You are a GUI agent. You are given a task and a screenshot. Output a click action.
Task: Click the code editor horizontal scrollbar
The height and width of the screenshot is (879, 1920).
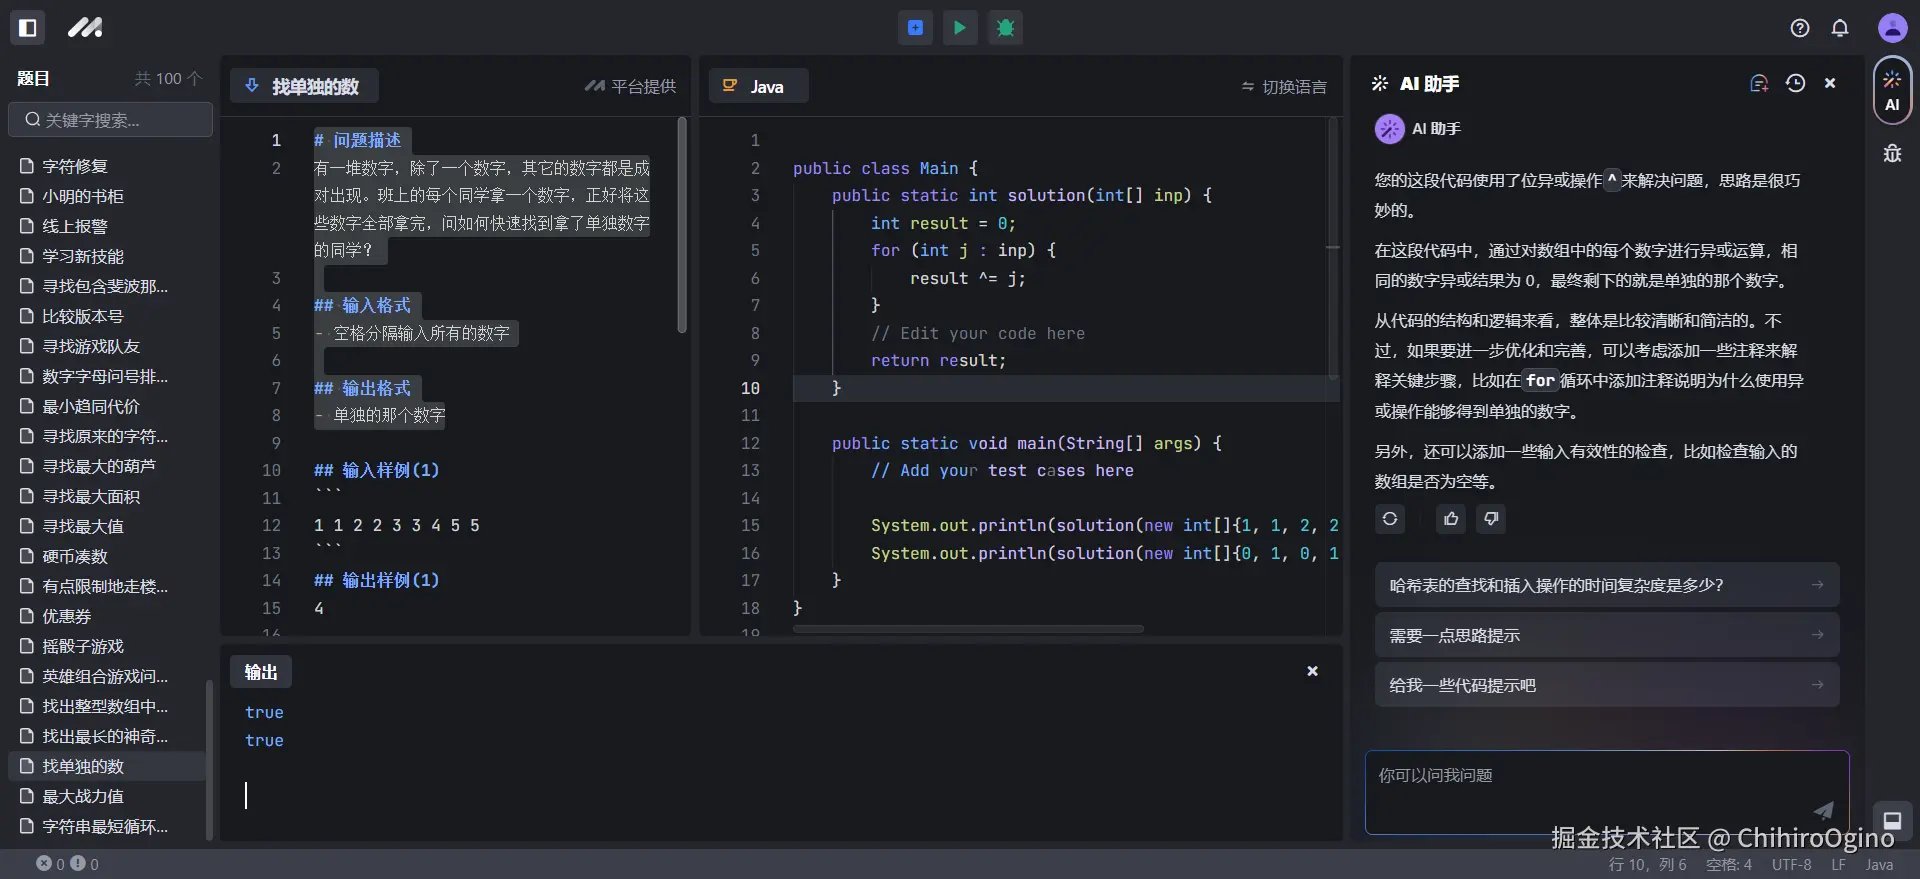tap(968, 629)
